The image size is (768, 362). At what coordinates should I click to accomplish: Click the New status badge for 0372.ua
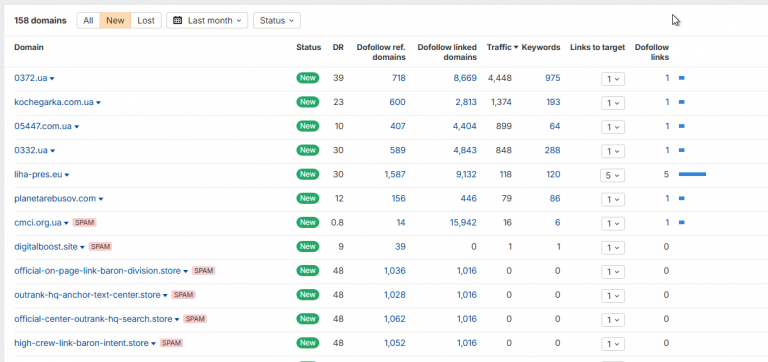tap(308, 78)
